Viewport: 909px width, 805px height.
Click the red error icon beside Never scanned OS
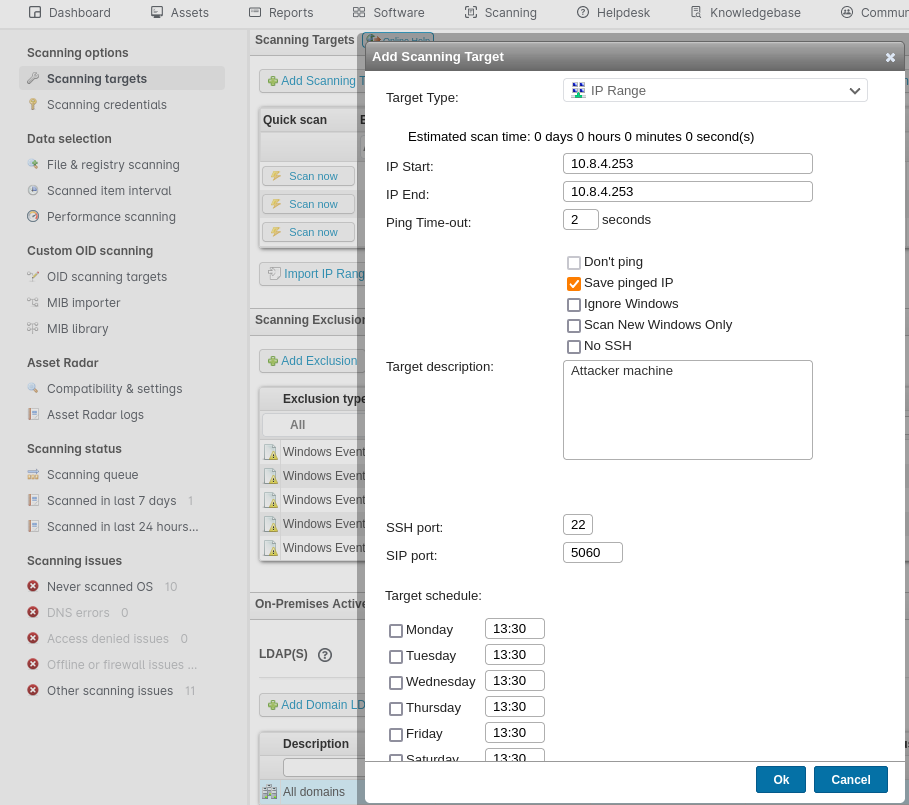33,586
